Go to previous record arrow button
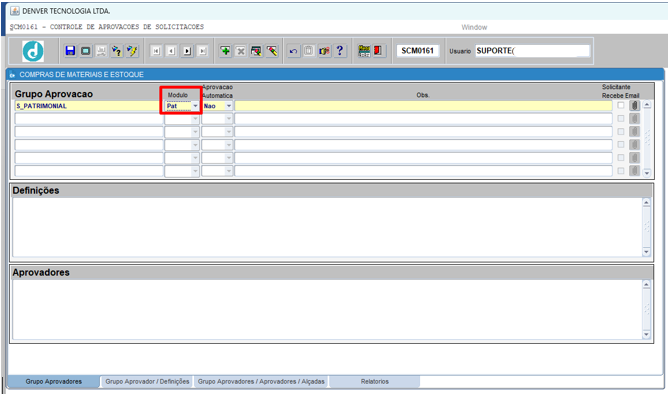The width and height of the screenshot is (671, 394). pos(172,51)
